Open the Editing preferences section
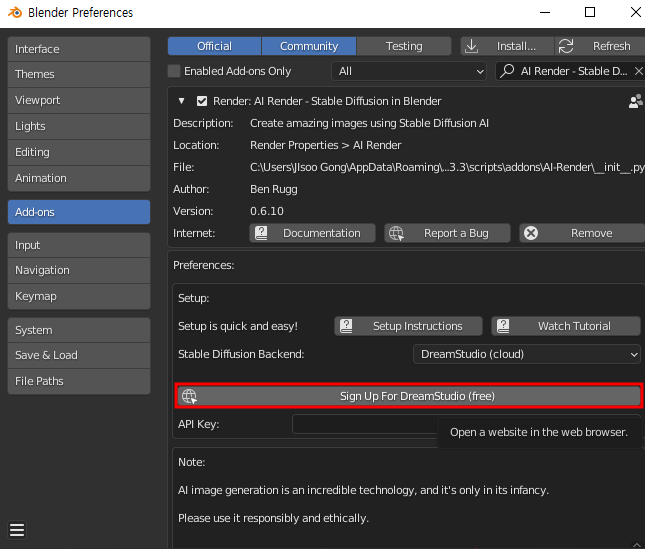Viewport: 645px width, 549px height. tap(79, 152)
